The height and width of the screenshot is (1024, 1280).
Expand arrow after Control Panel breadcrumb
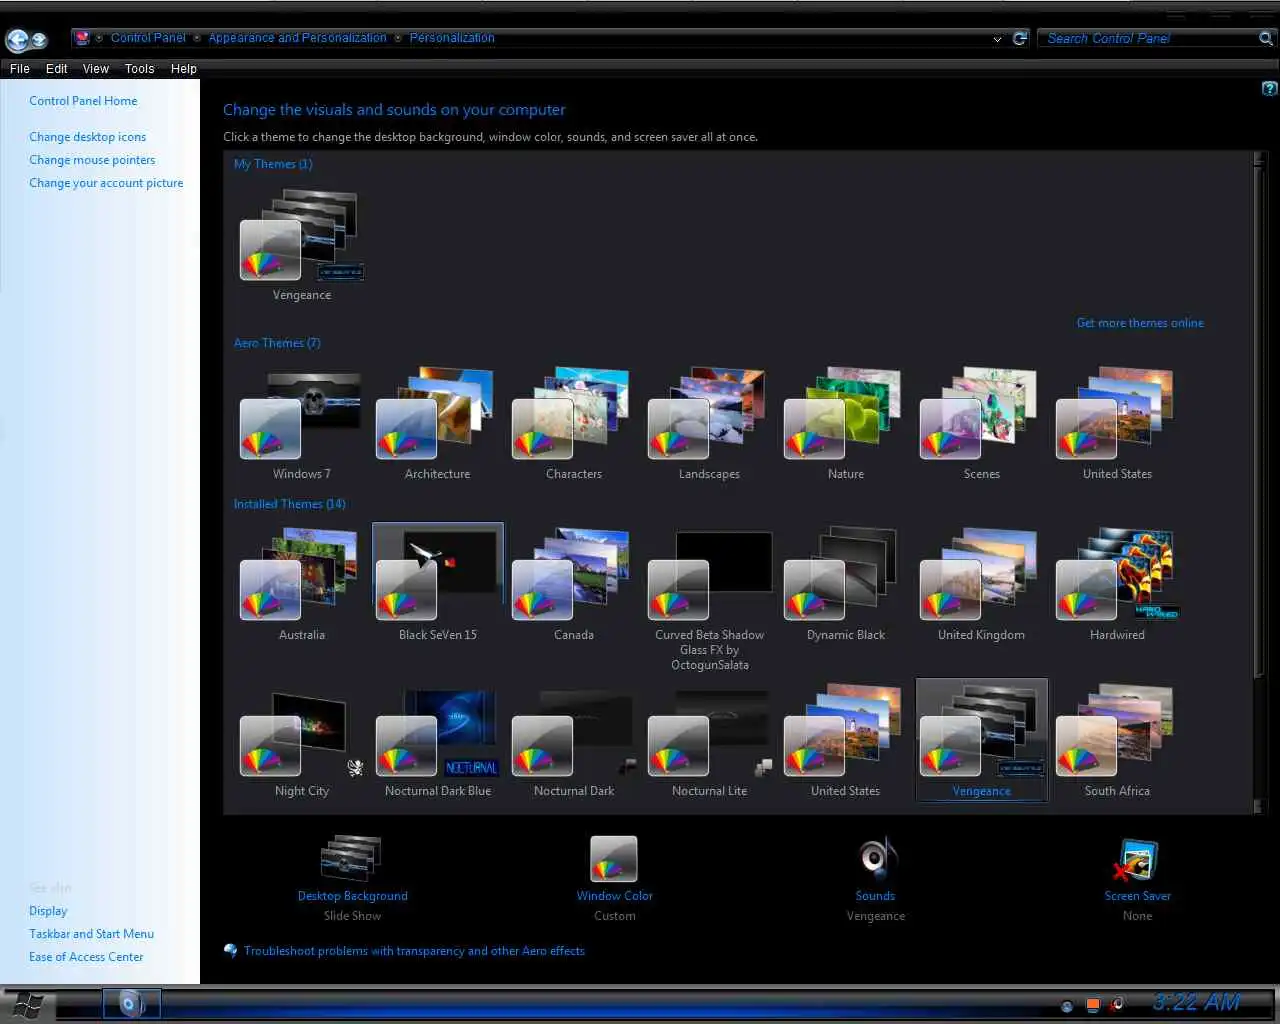(198, 38)
